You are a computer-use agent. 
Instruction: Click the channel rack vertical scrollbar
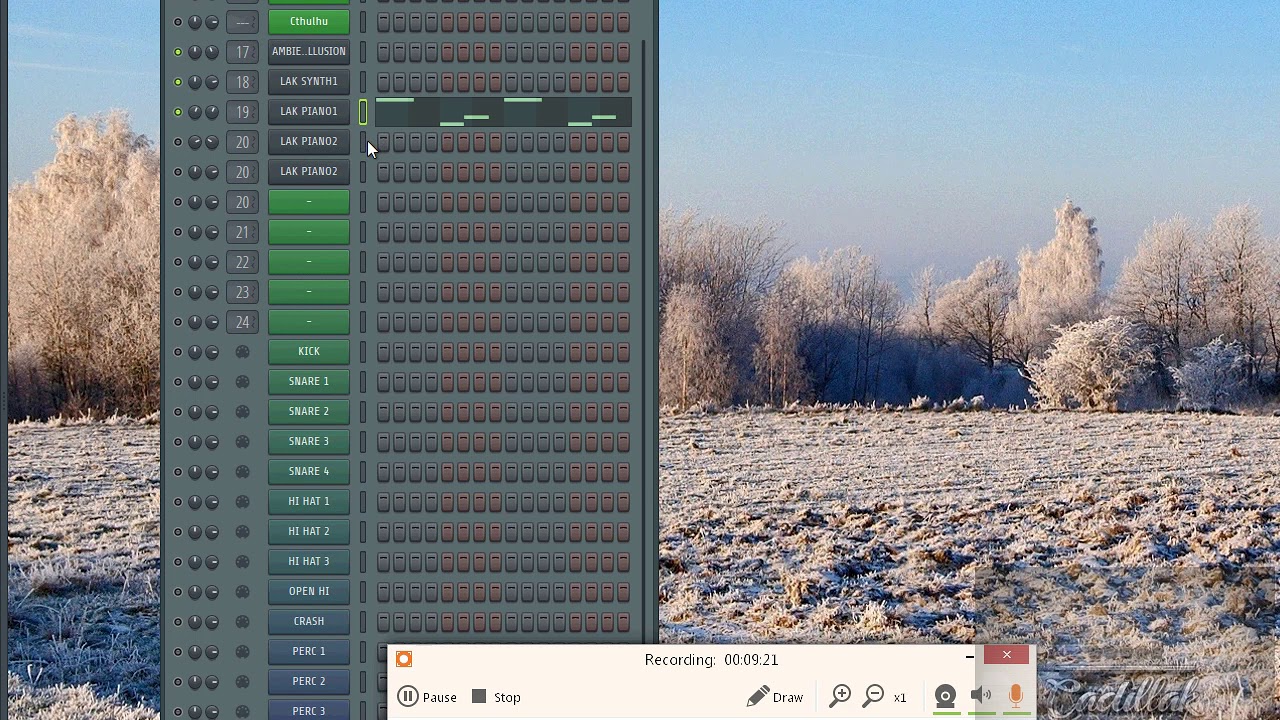click(645, 340)
